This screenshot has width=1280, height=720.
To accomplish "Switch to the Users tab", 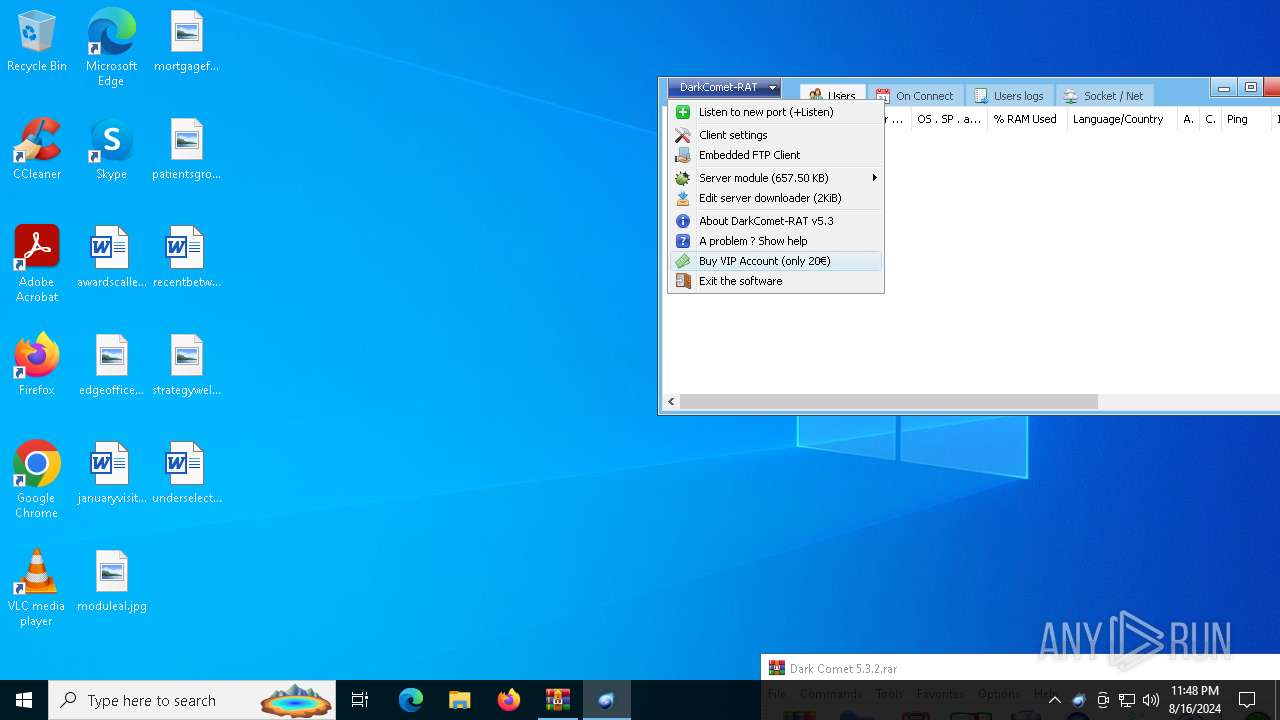I will tap(833, 96).
